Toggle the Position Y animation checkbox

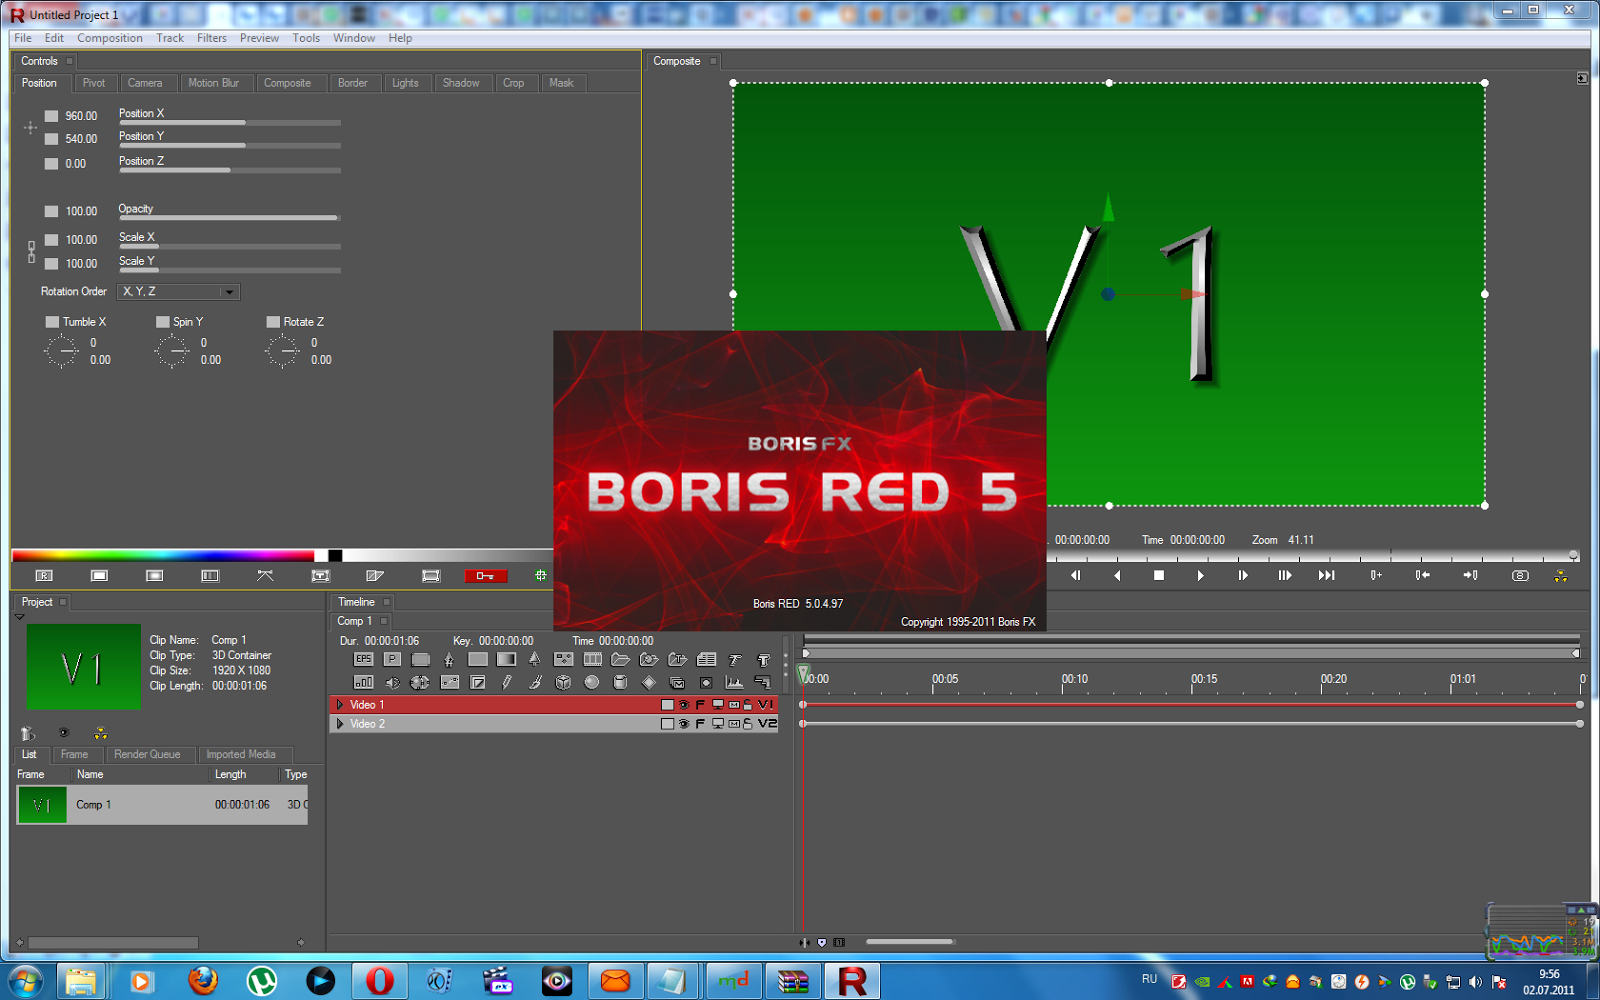click(52, 139)
